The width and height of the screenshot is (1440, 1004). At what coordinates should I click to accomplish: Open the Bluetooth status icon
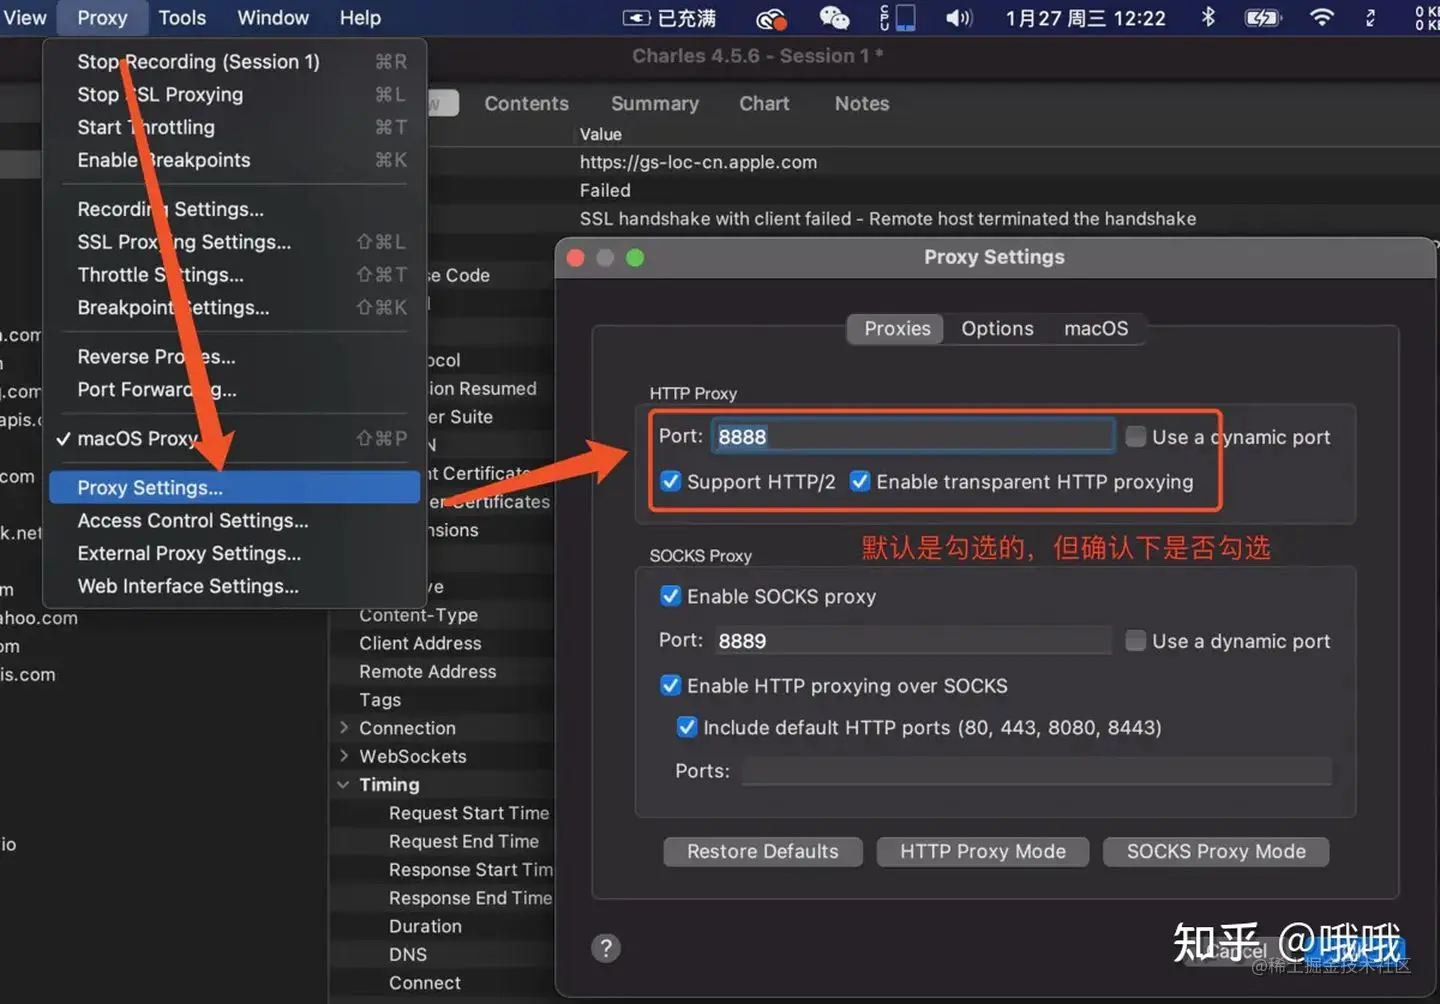pos(1208,18)
